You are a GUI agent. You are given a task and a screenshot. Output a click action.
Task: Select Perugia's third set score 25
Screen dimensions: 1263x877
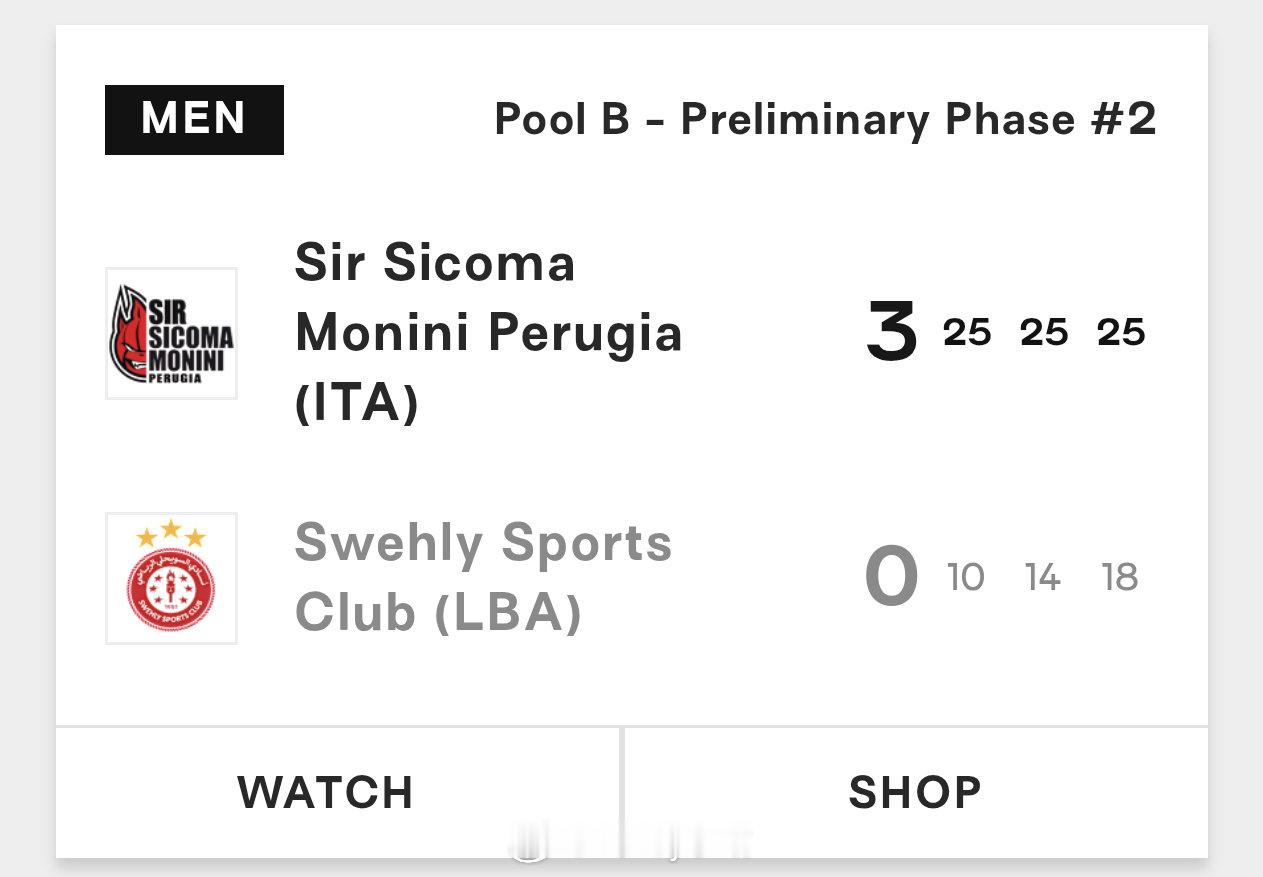(1120, 333)
